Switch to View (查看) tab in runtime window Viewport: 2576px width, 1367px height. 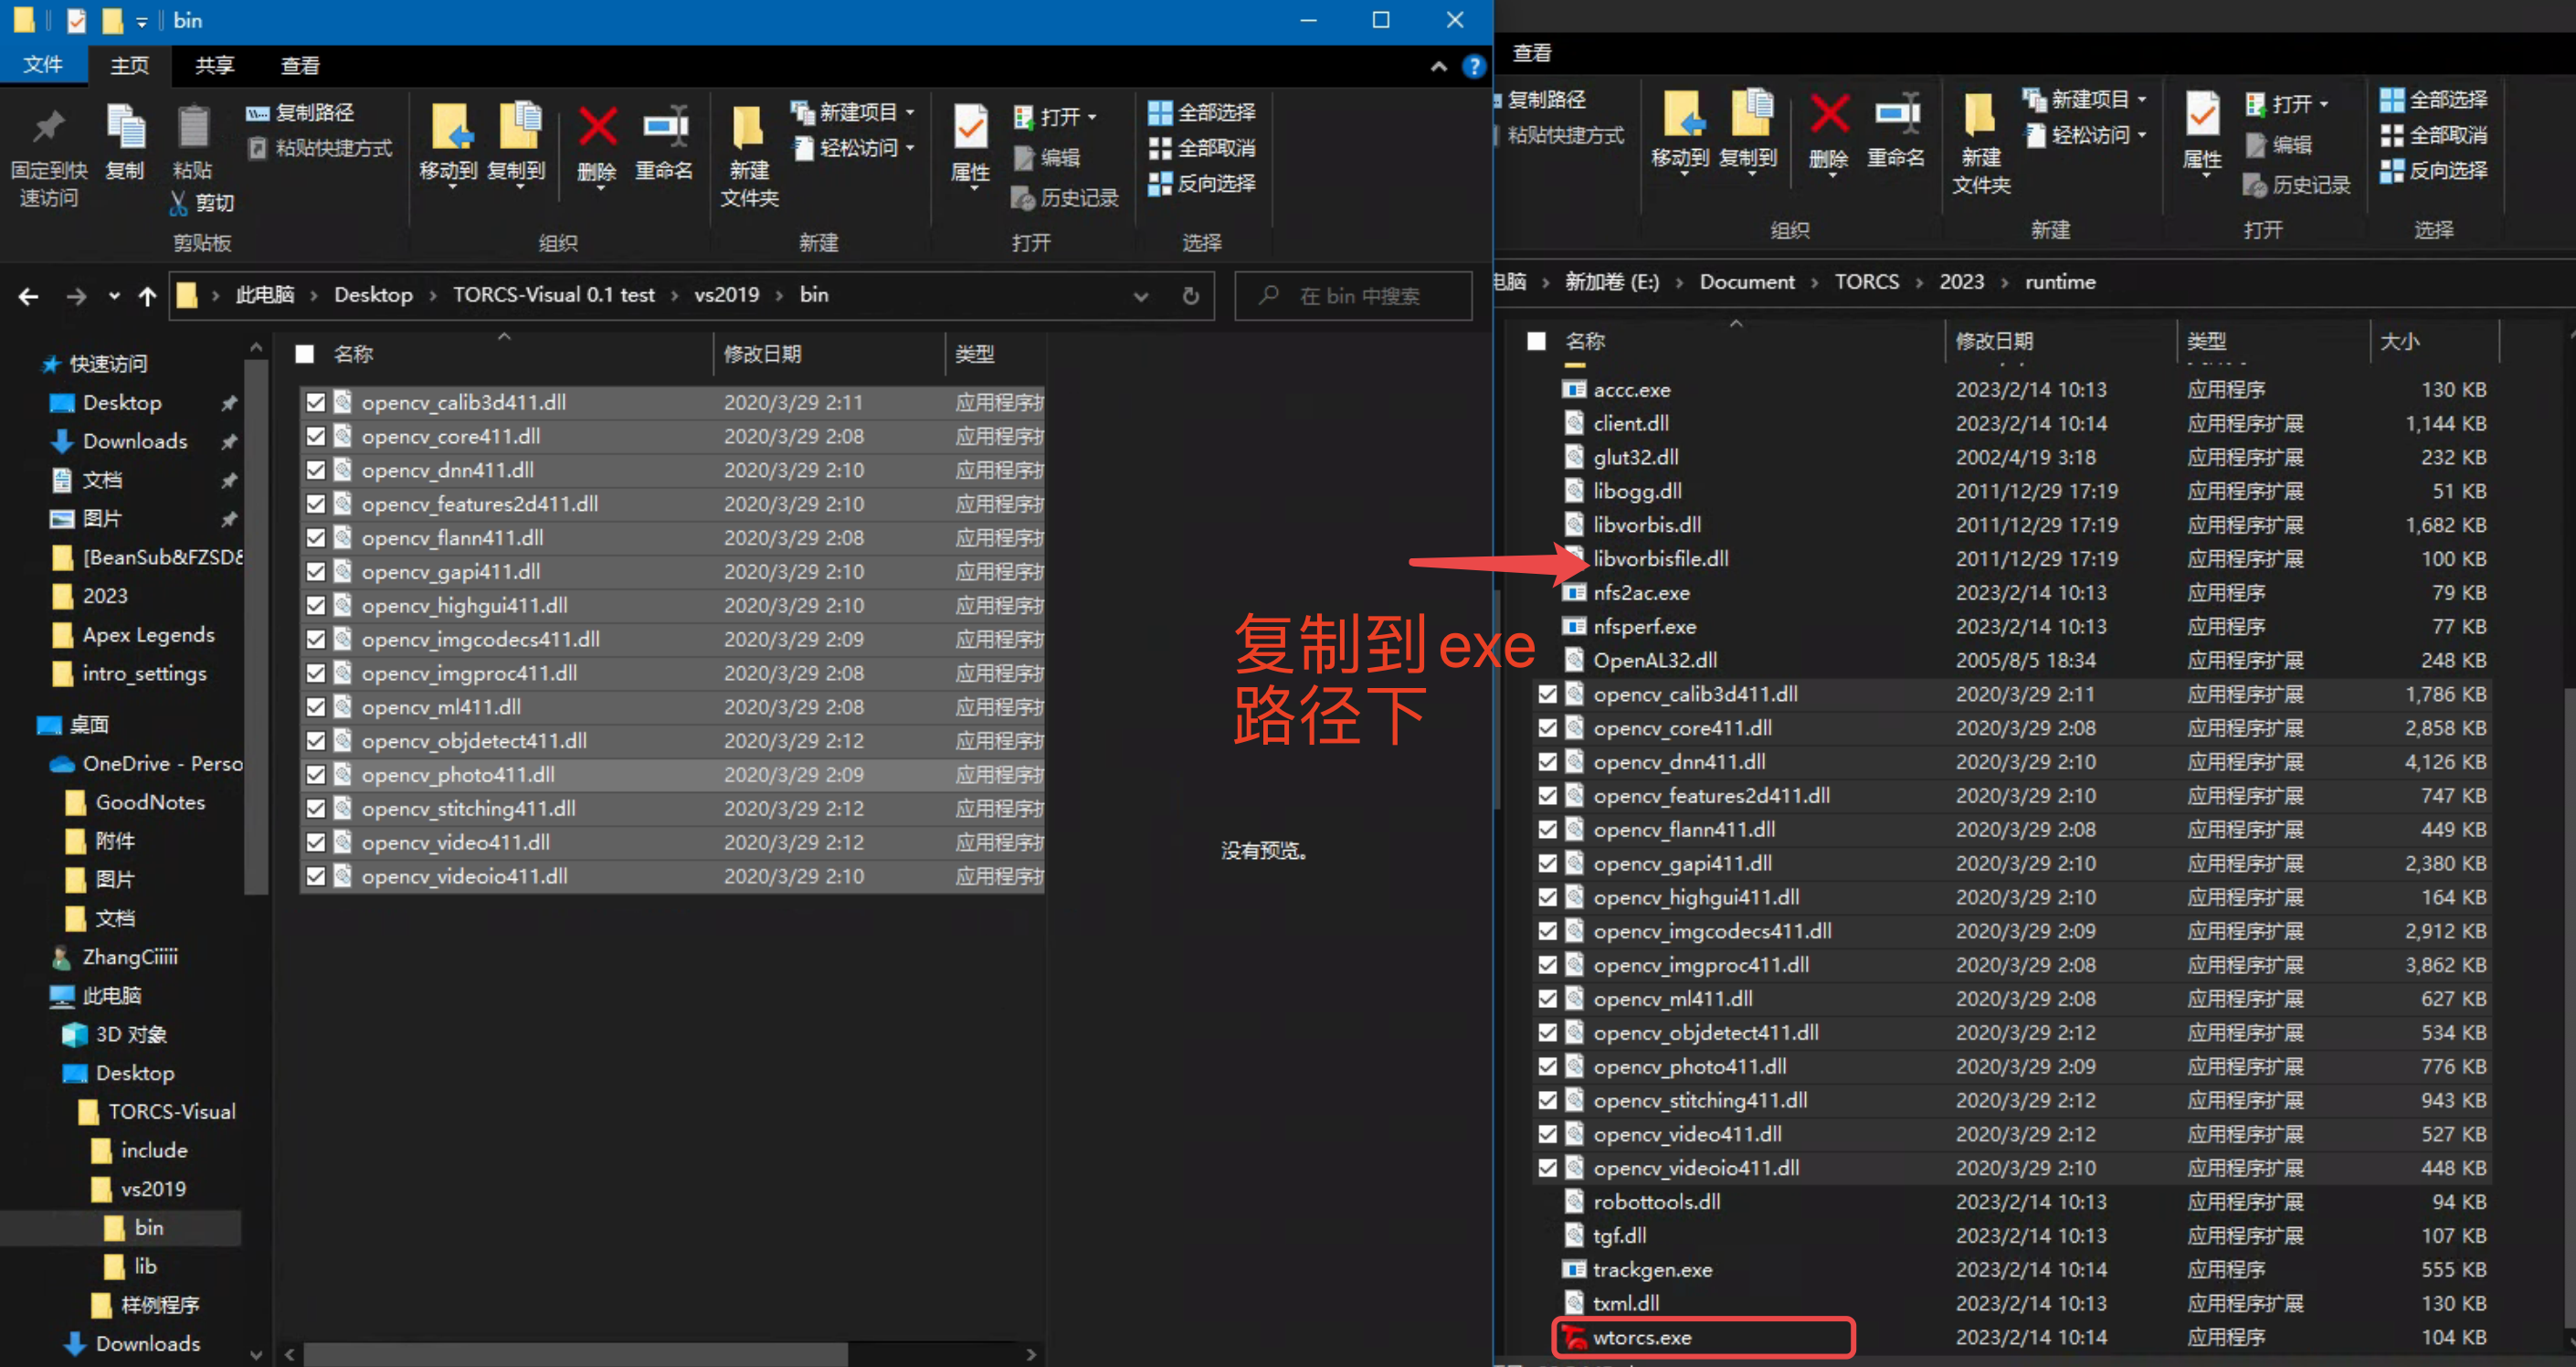(1532, 53)
